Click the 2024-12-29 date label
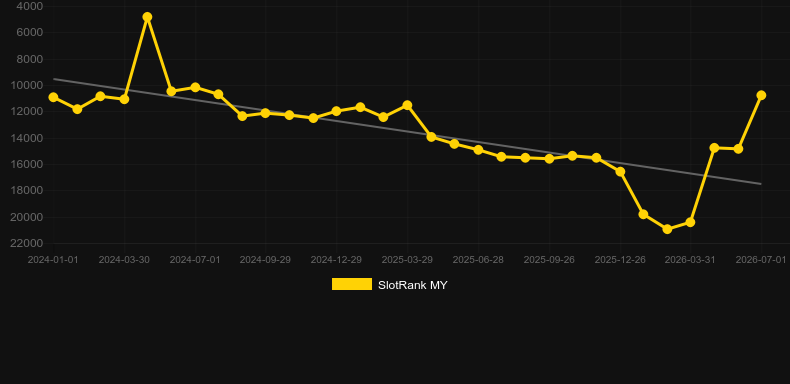Image resolution: width=790 pixels, height=384 pixels. (336, 260)
